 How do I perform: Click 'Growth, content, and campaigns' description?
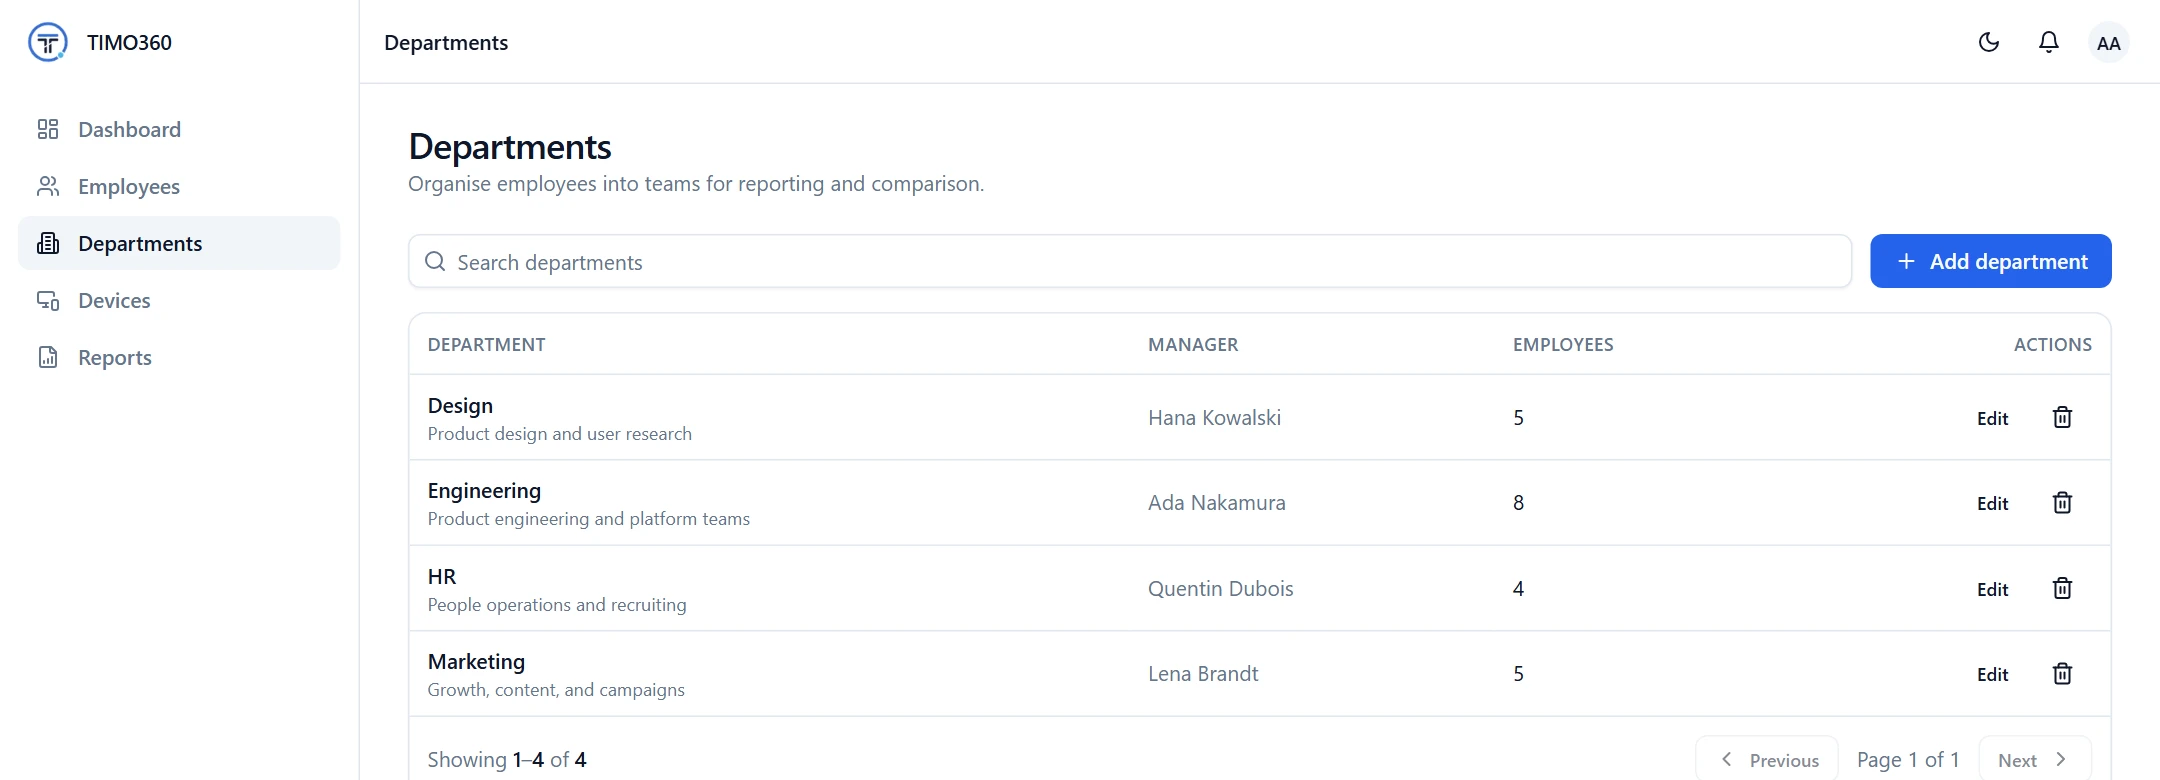tap(556, 689)
